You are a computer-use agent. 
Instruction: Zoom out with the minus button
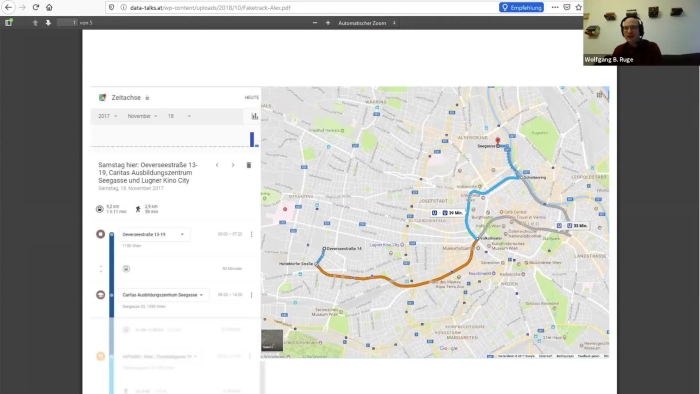pyautogui.click(x=315, y=23)
